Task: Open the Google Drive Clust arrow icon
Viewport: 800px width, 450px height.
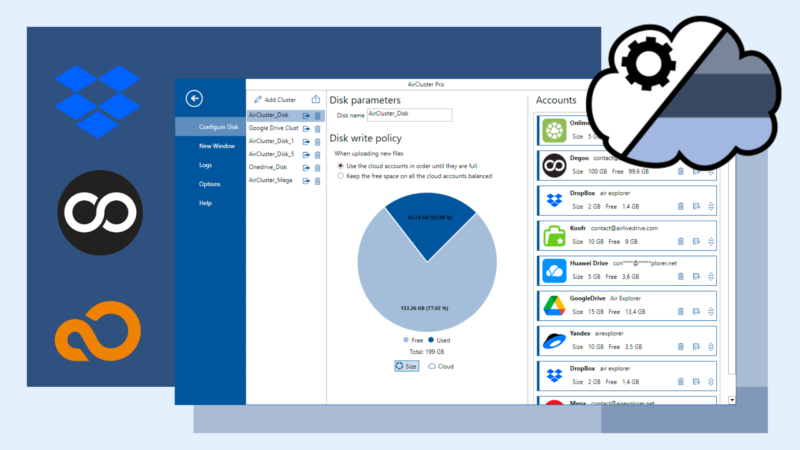Action: click(306, 129)
